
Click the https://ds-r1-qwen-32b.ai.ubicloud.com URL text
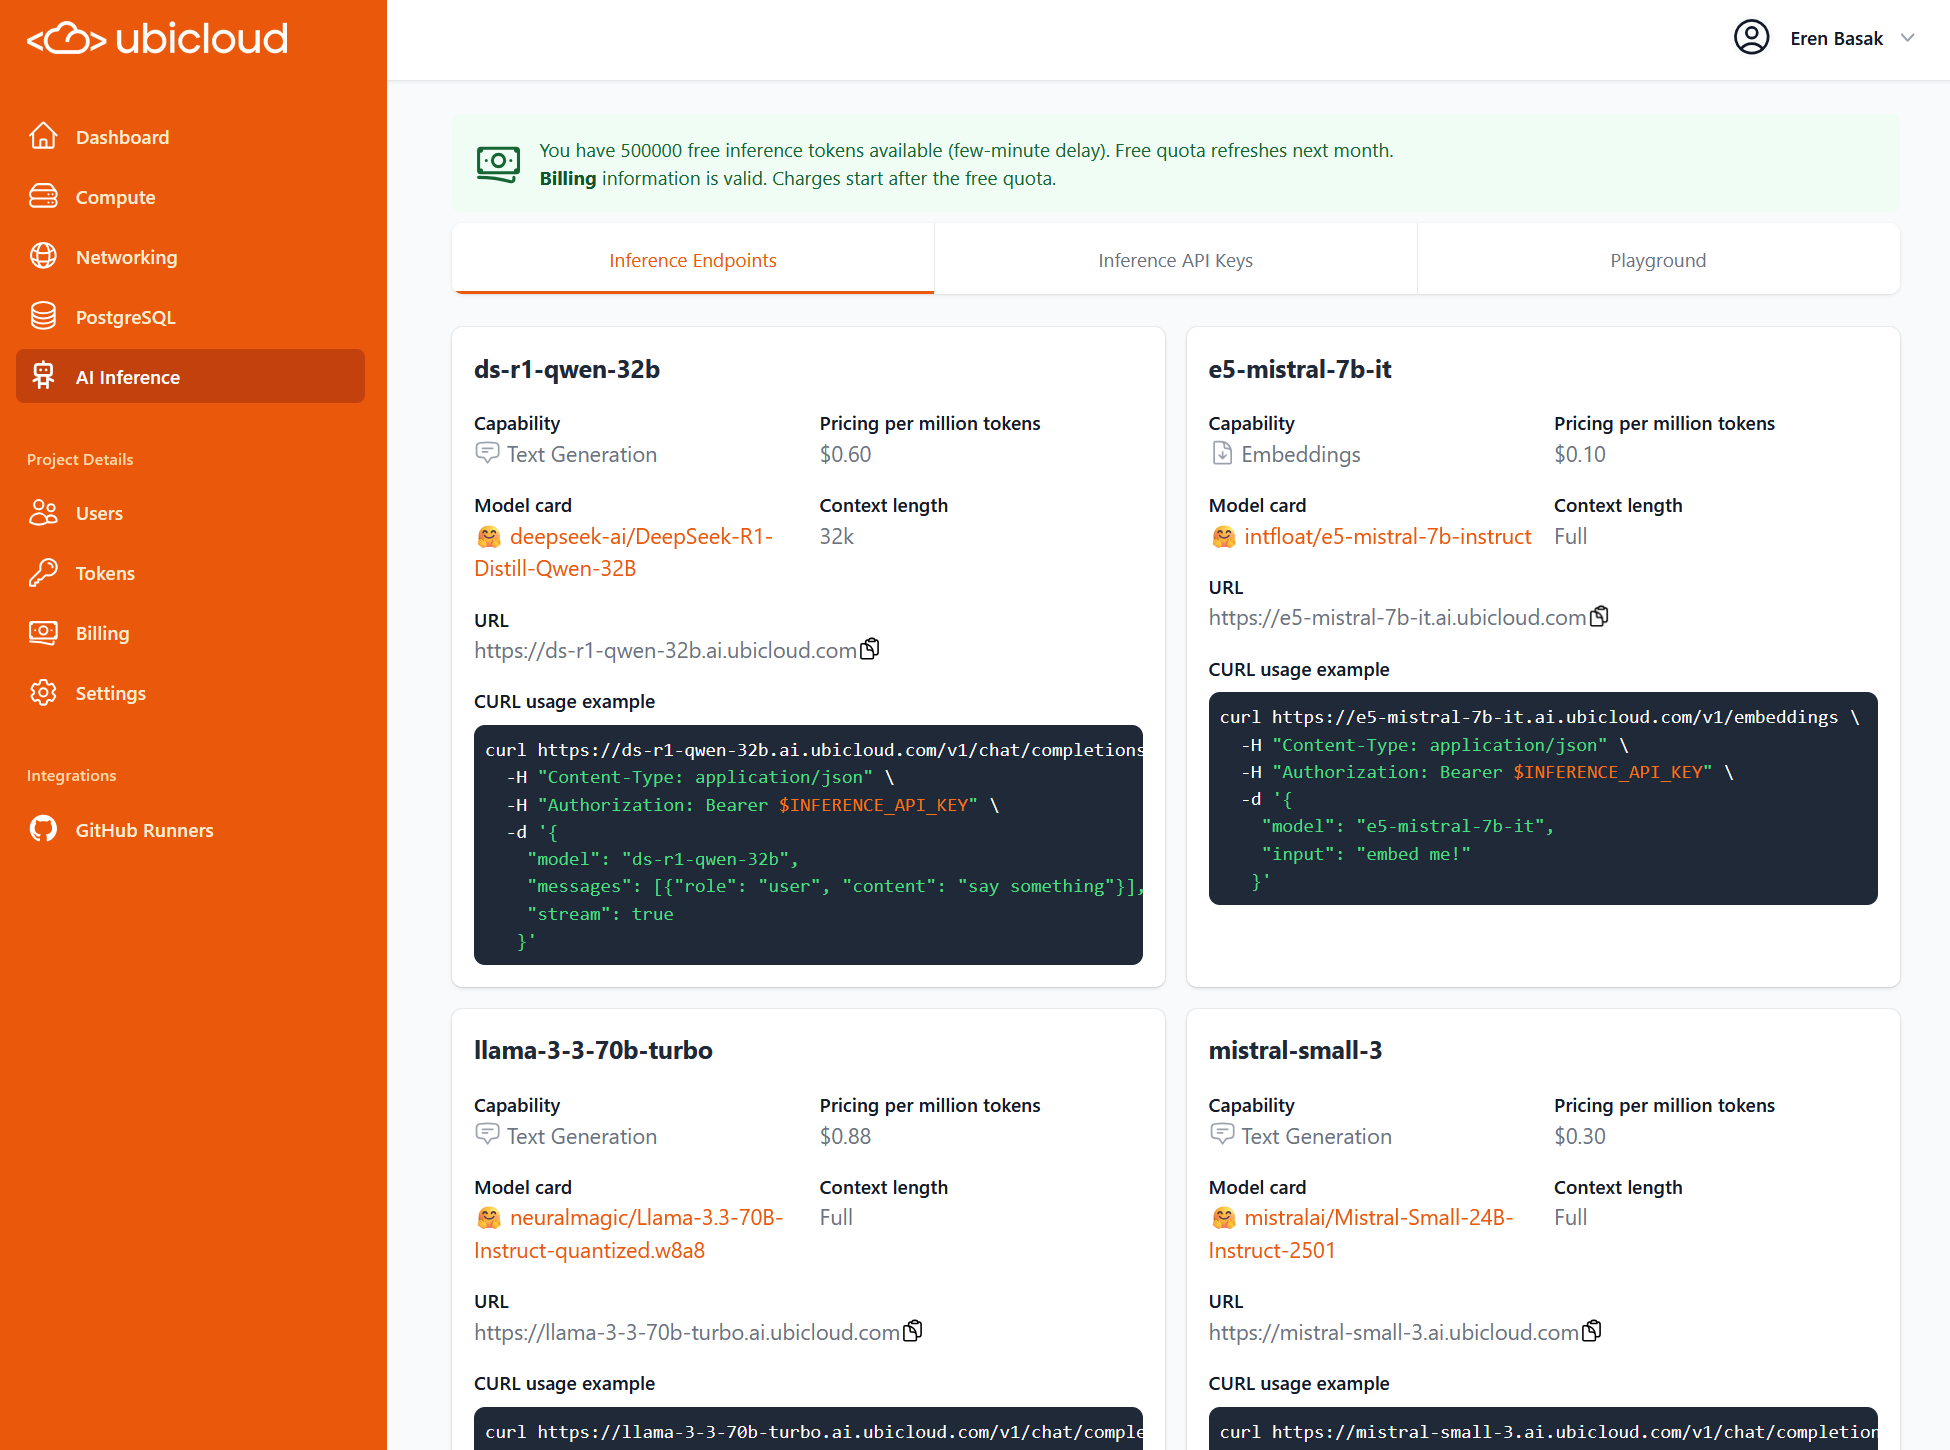(665, 650)
